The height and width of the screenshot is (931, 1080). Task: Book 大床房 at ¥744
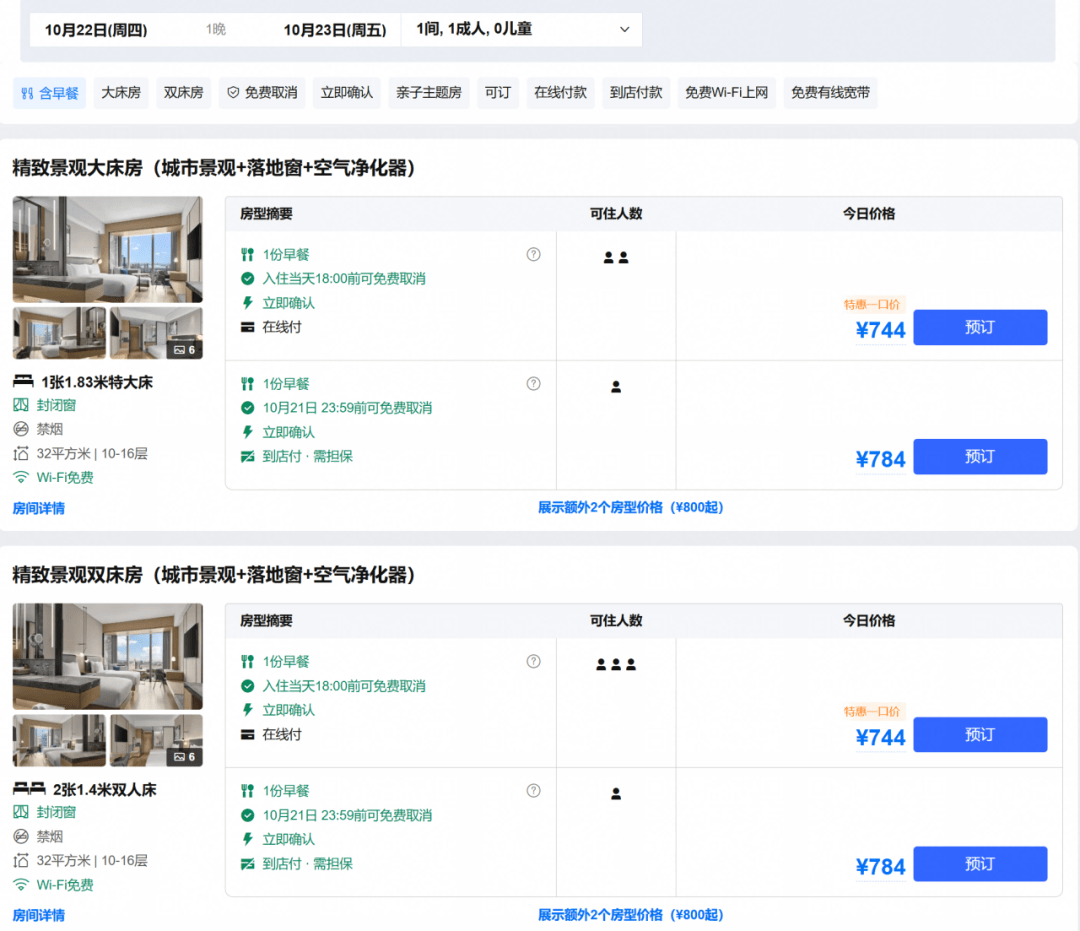click(x=979, y=327)
